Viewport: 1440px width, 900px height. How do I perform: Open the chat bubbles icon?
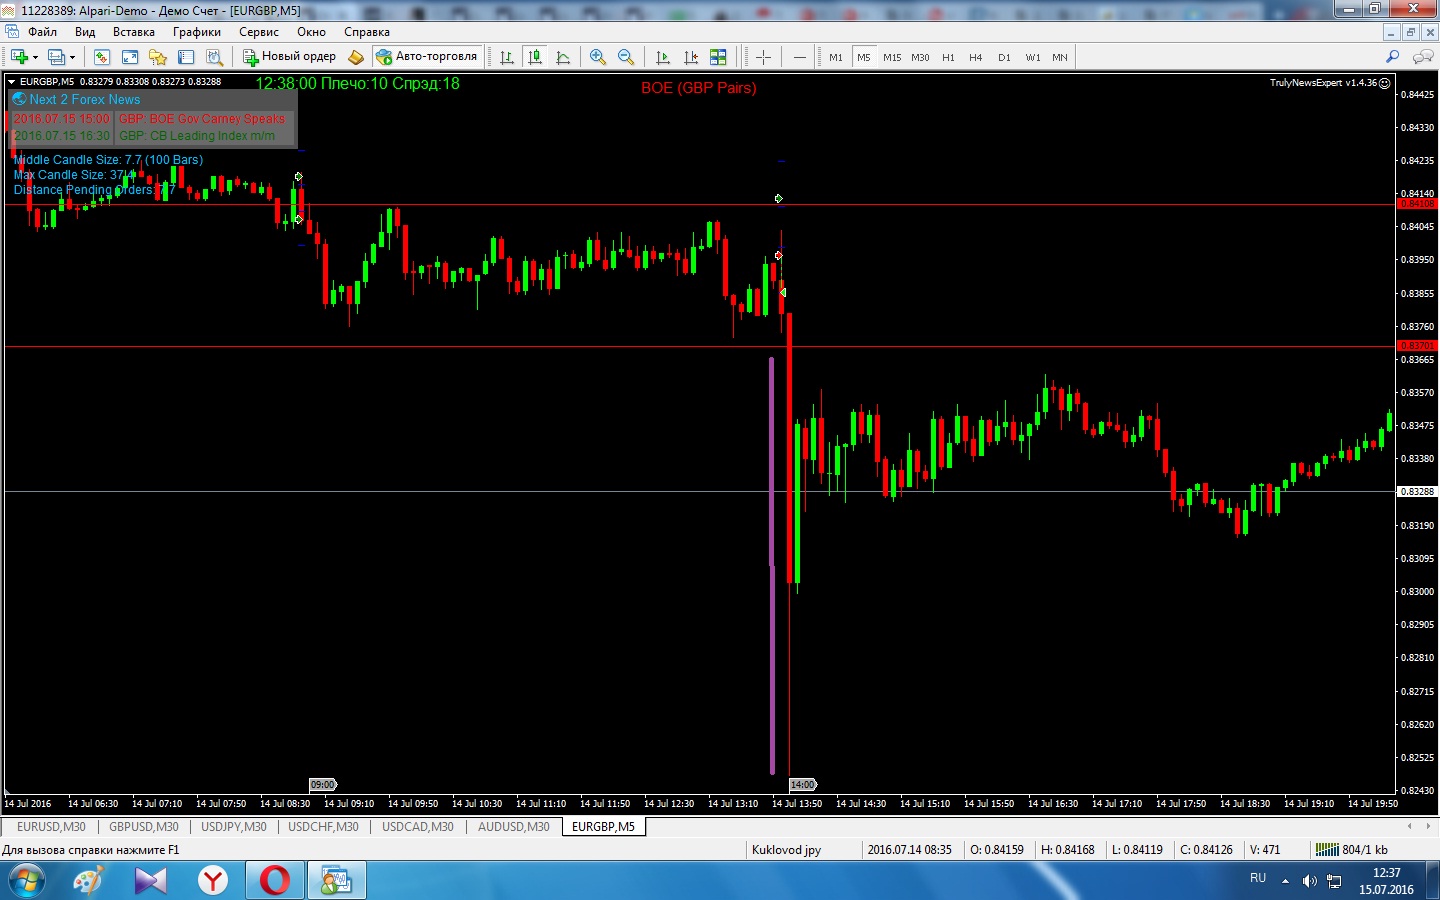[1422, 57]
